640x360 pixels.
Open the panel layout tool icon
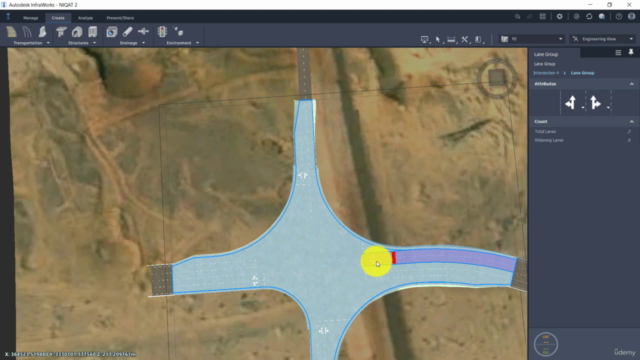pyautogui.click(x=478, y=40)
